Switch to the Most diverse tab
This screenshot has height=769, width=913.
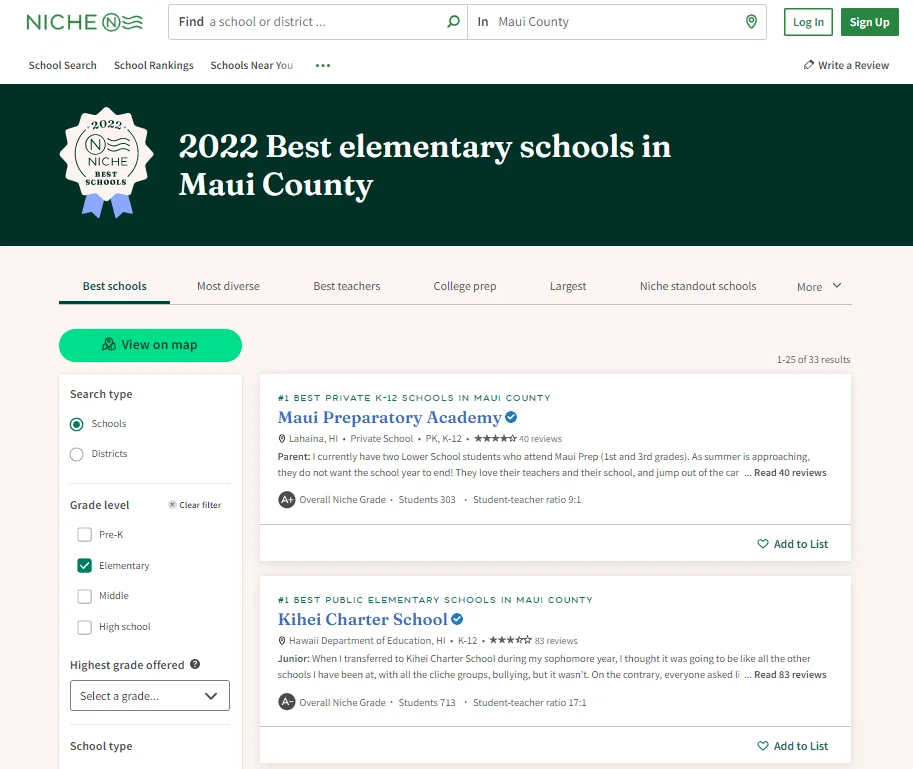(228, 286)
